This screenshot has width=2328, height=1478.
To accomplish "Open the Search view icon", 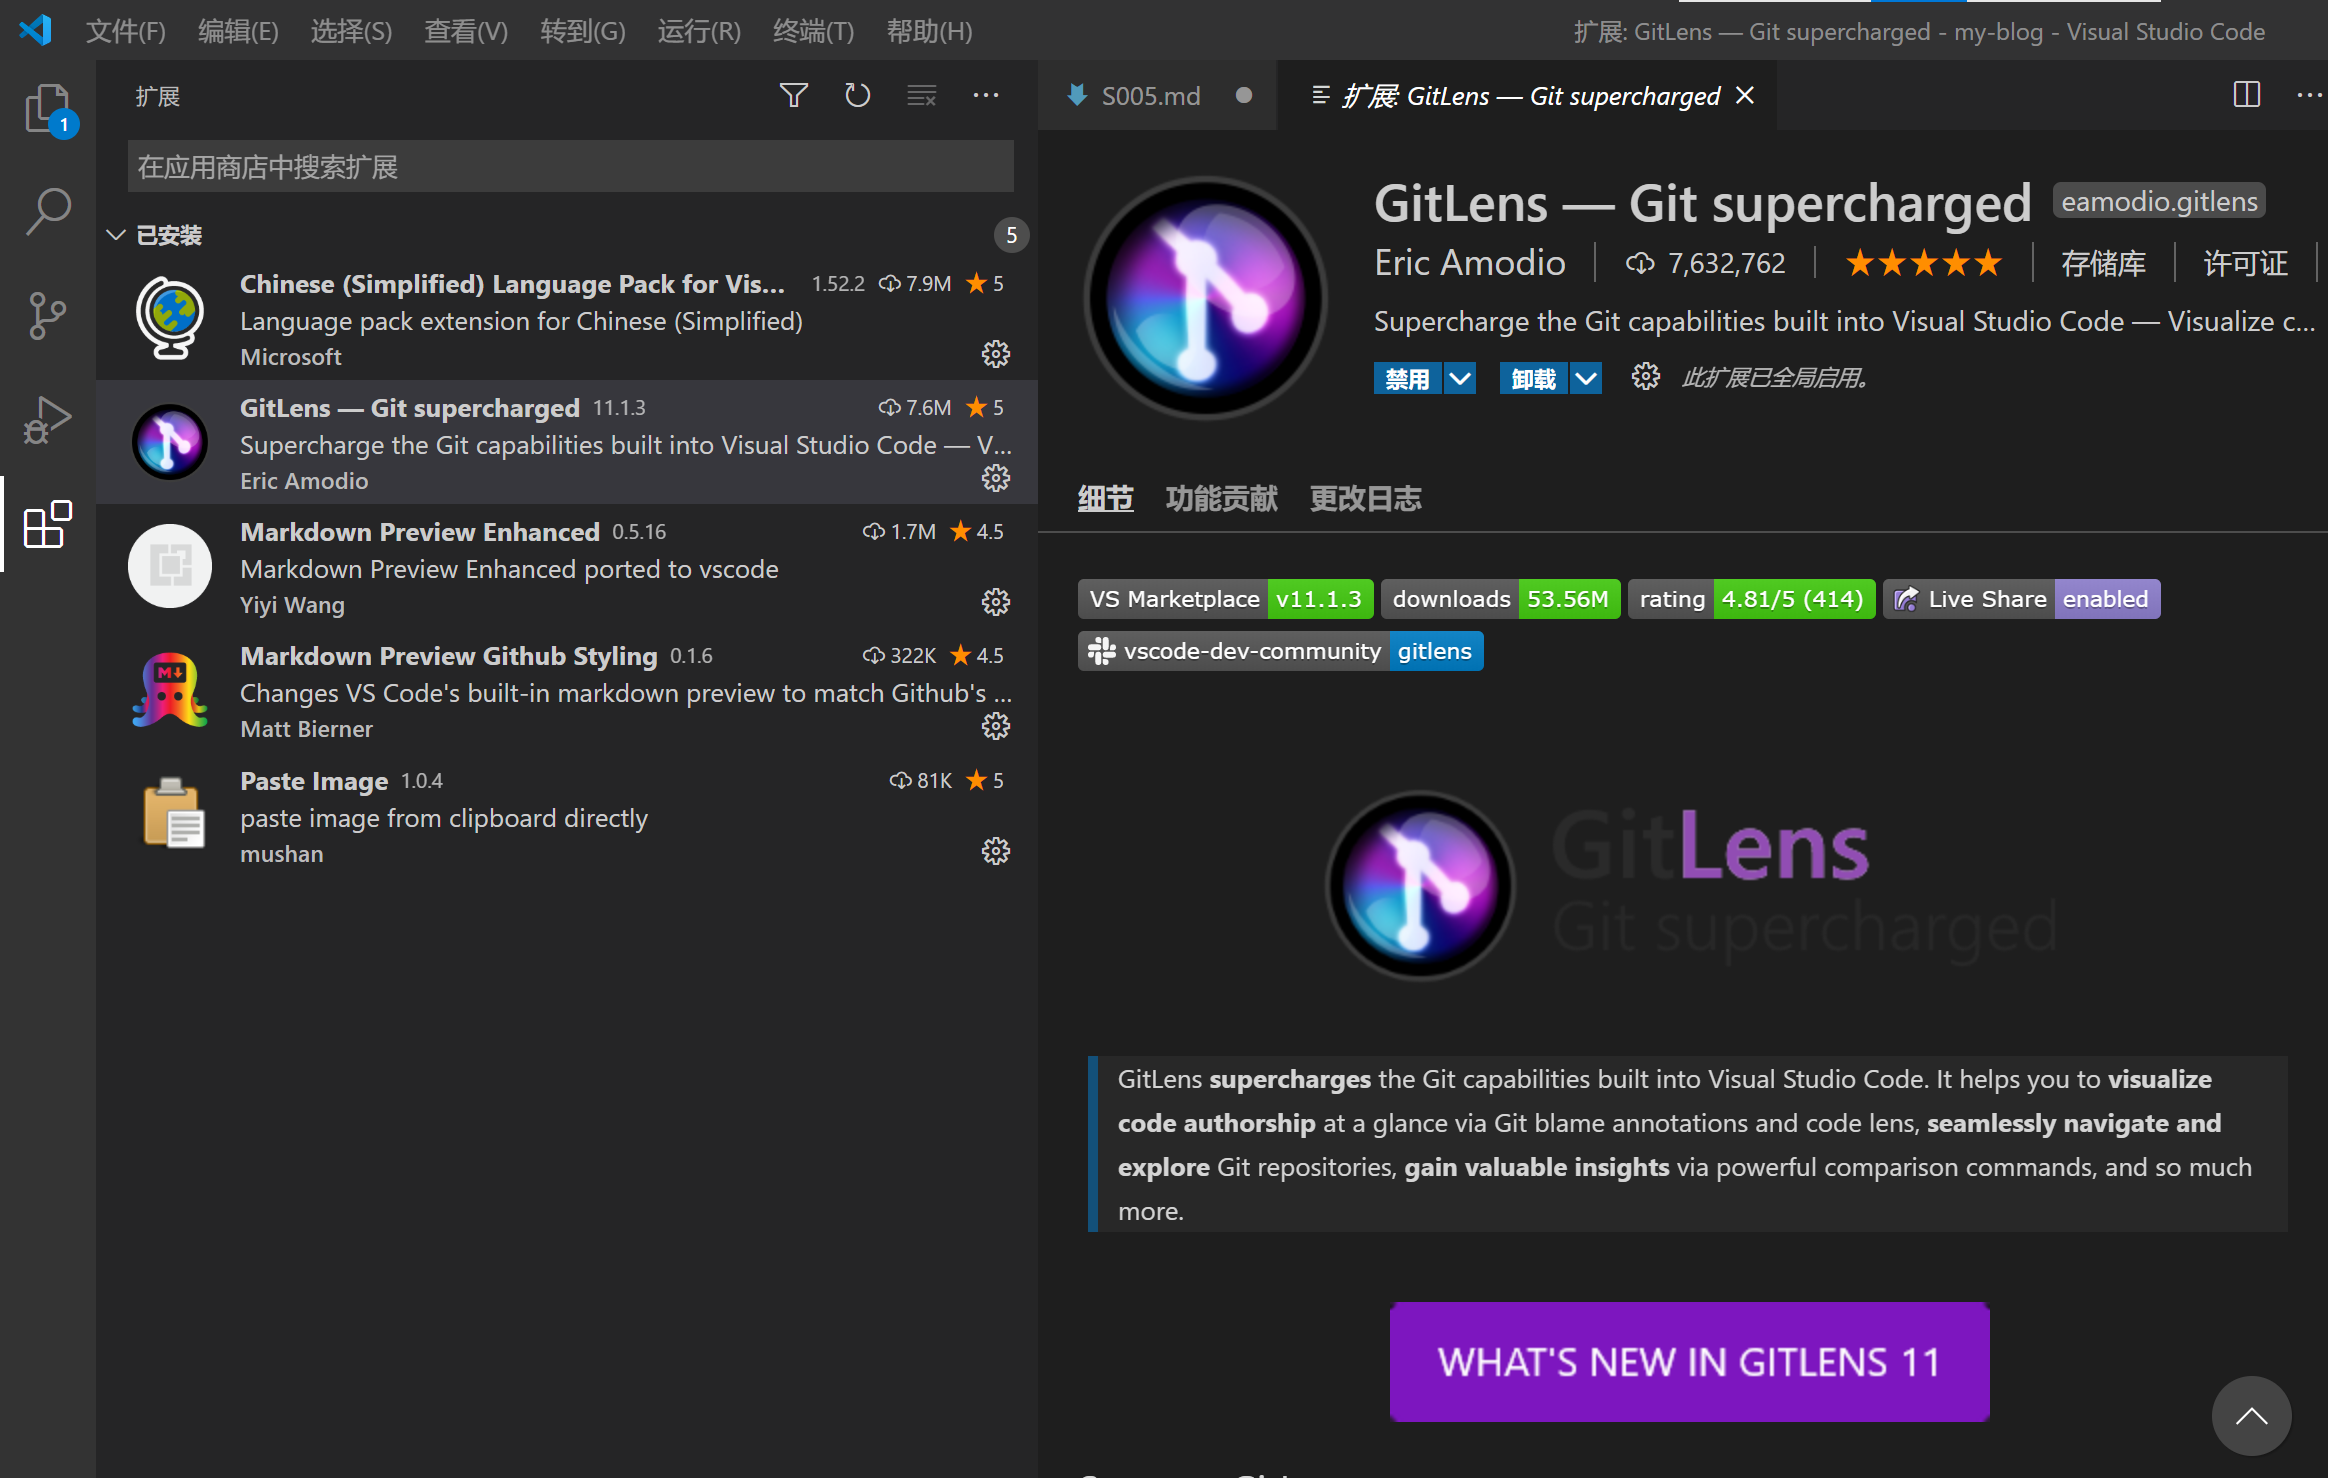I will 47,212.
